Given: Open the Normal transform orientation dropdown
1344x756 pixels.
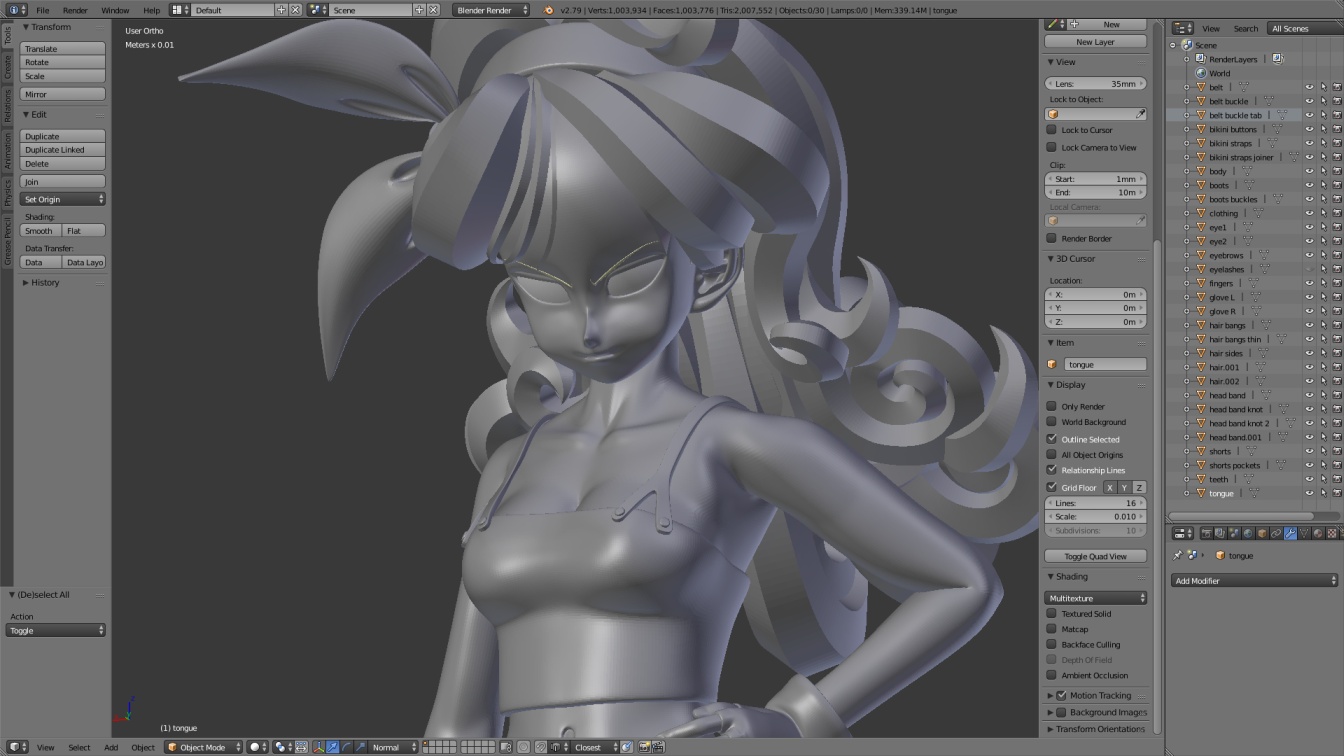Looking at the screenshot, I should tap(393, 747).
